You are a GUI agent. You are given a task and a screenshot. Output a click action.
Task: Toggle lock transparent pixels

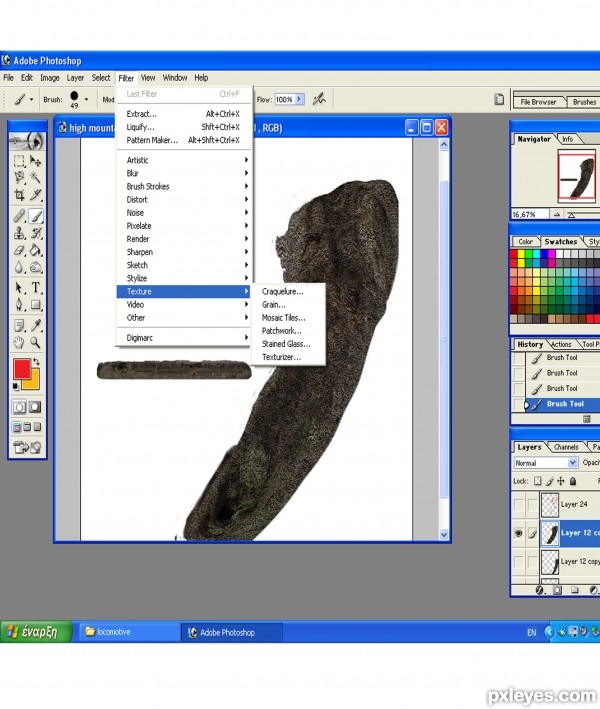[x=538, y=481]
